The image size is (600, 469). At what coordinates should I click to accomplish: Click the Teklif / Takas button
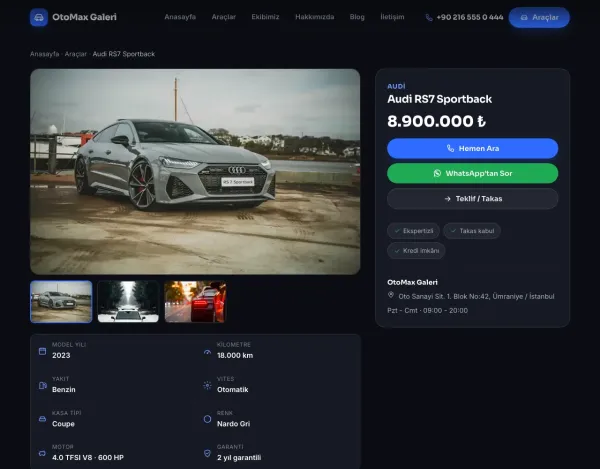pos(473,199)
